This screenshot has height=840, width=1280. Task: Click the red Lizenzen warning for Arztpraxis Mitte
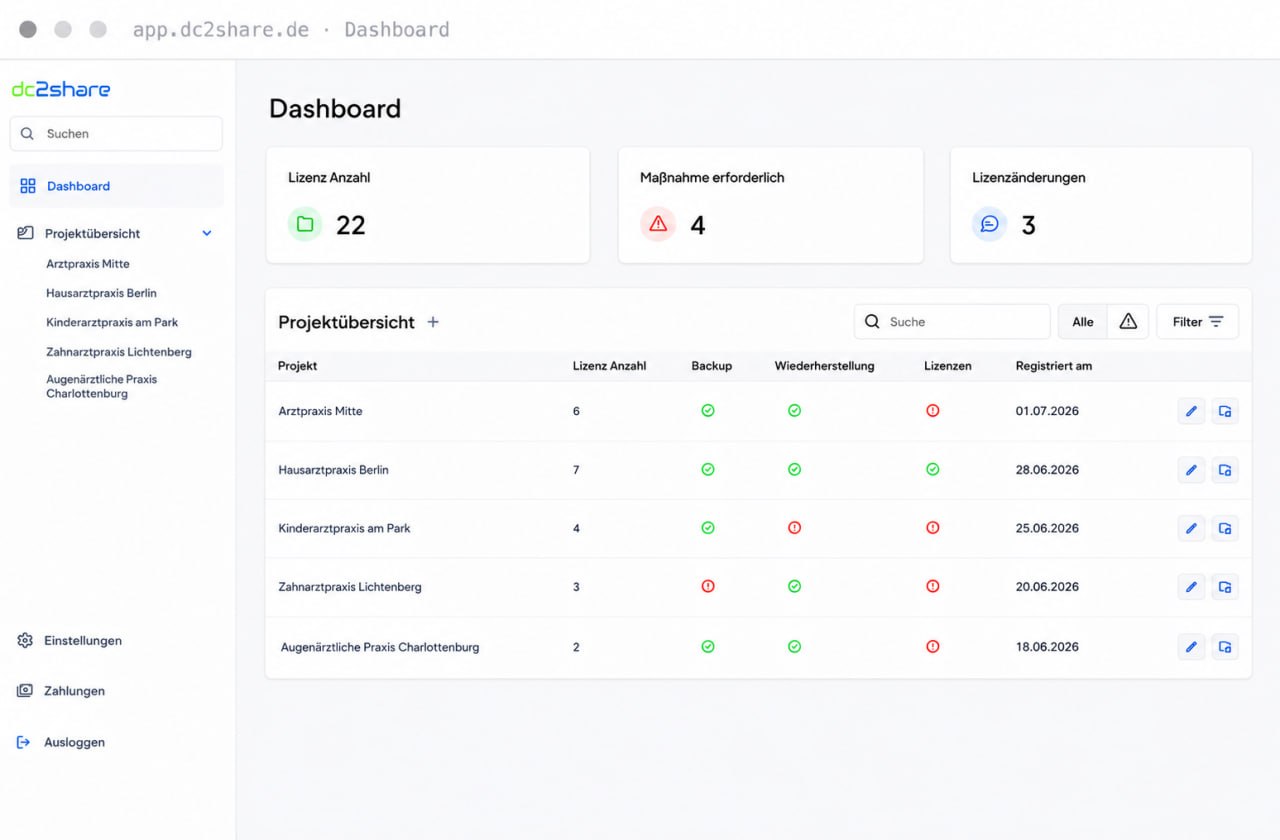click(933, 411)
